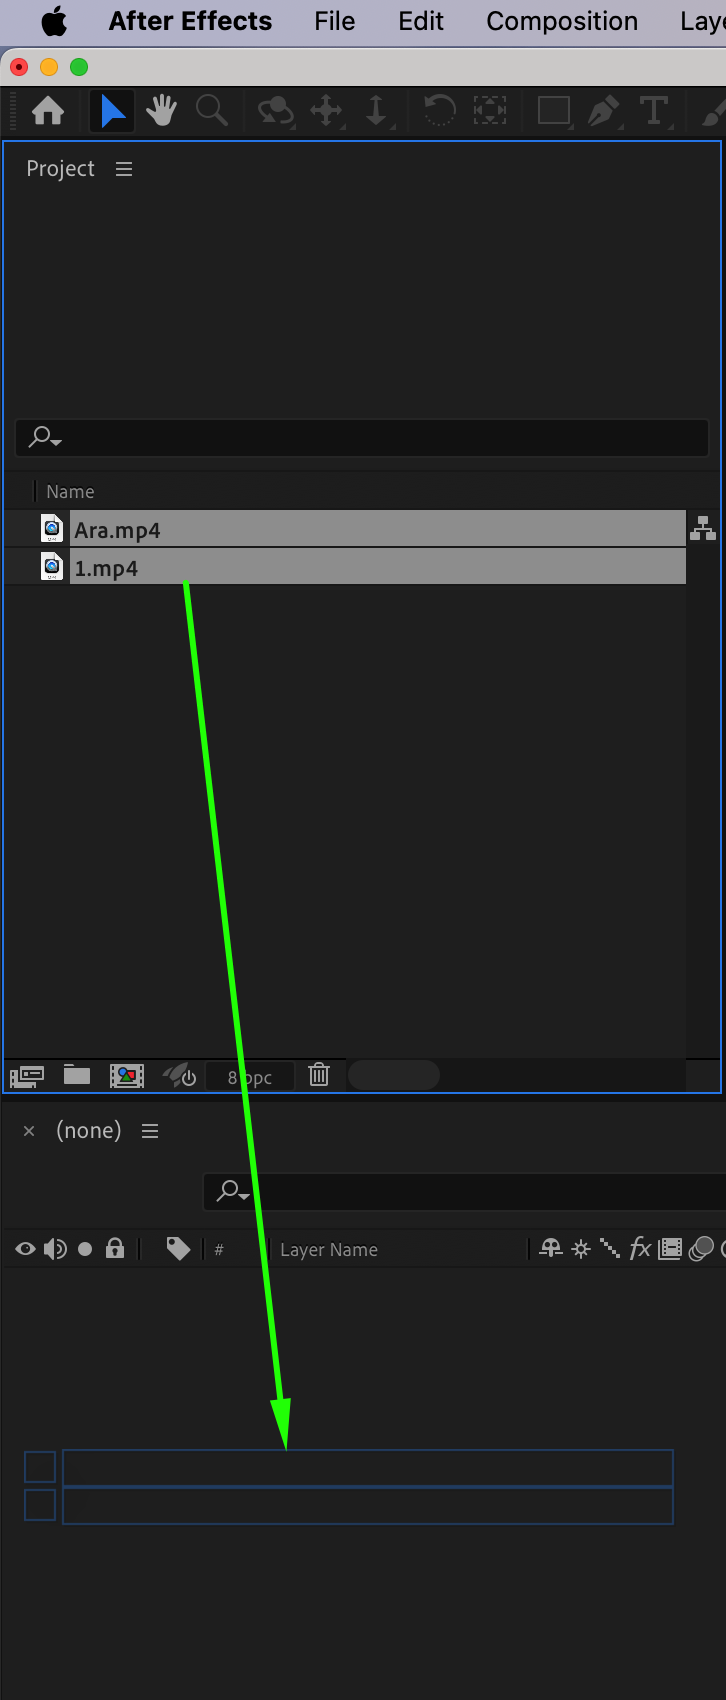Open the Composition menu

[x=562, y=21]
